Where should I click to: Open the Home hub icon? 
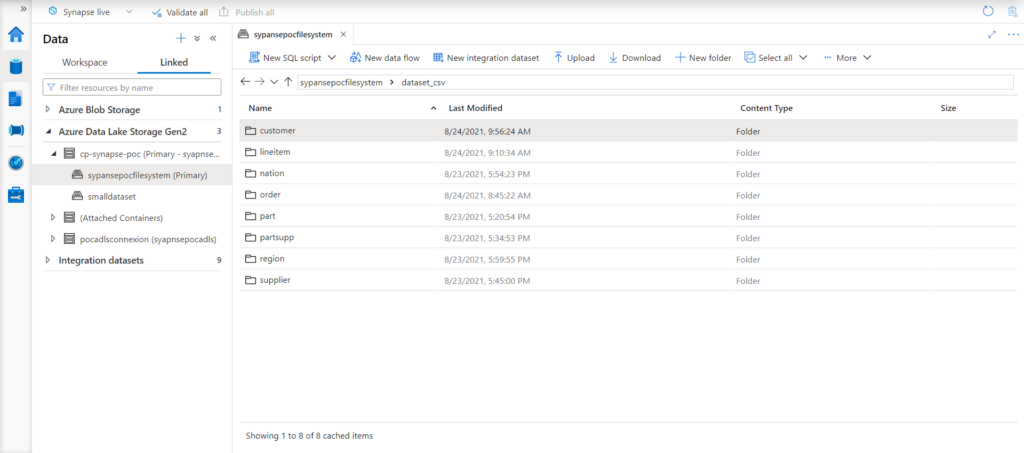pyautogui.click(x=16, y=35)
